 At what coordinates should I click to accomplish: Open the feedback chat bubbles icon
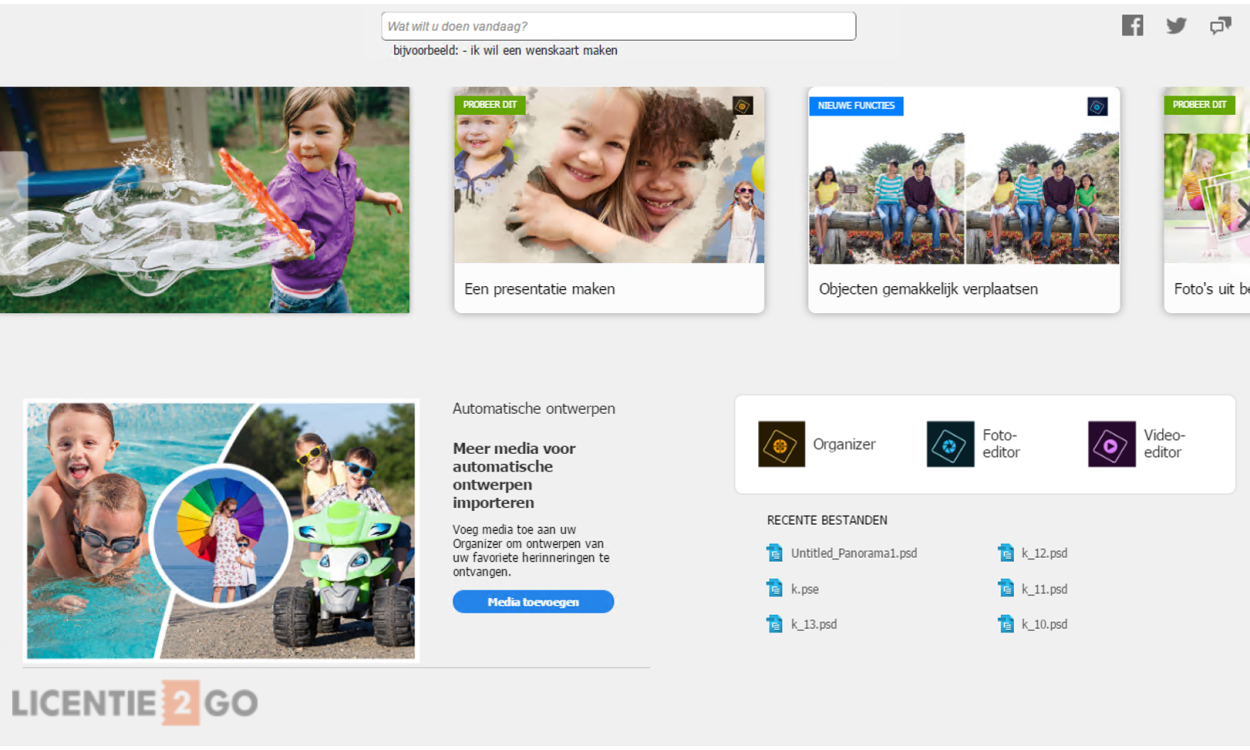[1220, 26]
